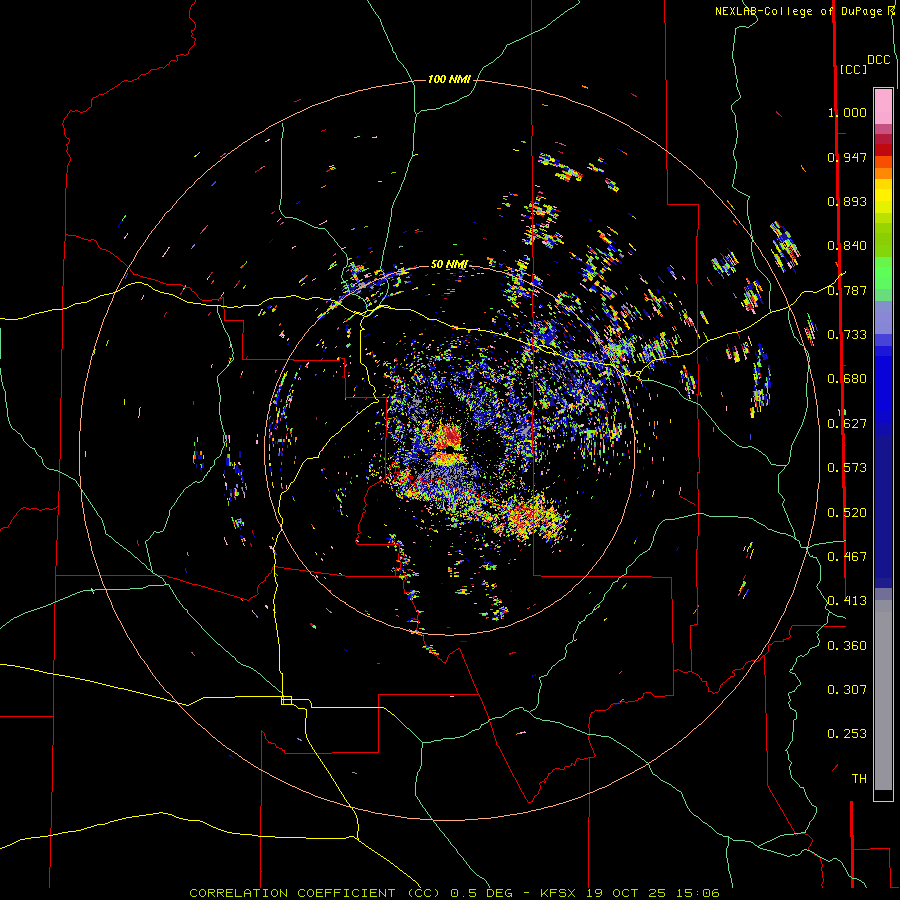The width and height of the screenshot is (900, 900).
Task: Click the "100 NMI" range ring label
Action: (449, 79)
